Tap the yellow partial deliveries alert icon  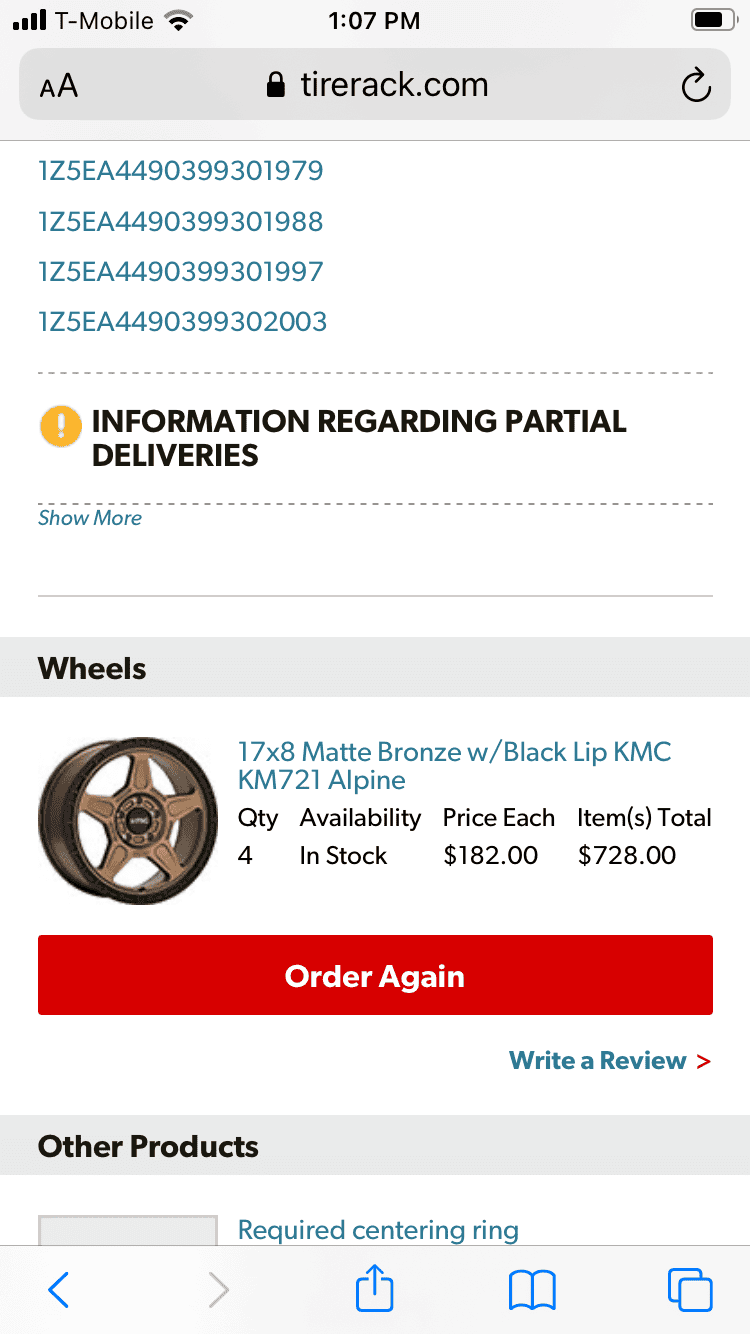click(60, 425)
